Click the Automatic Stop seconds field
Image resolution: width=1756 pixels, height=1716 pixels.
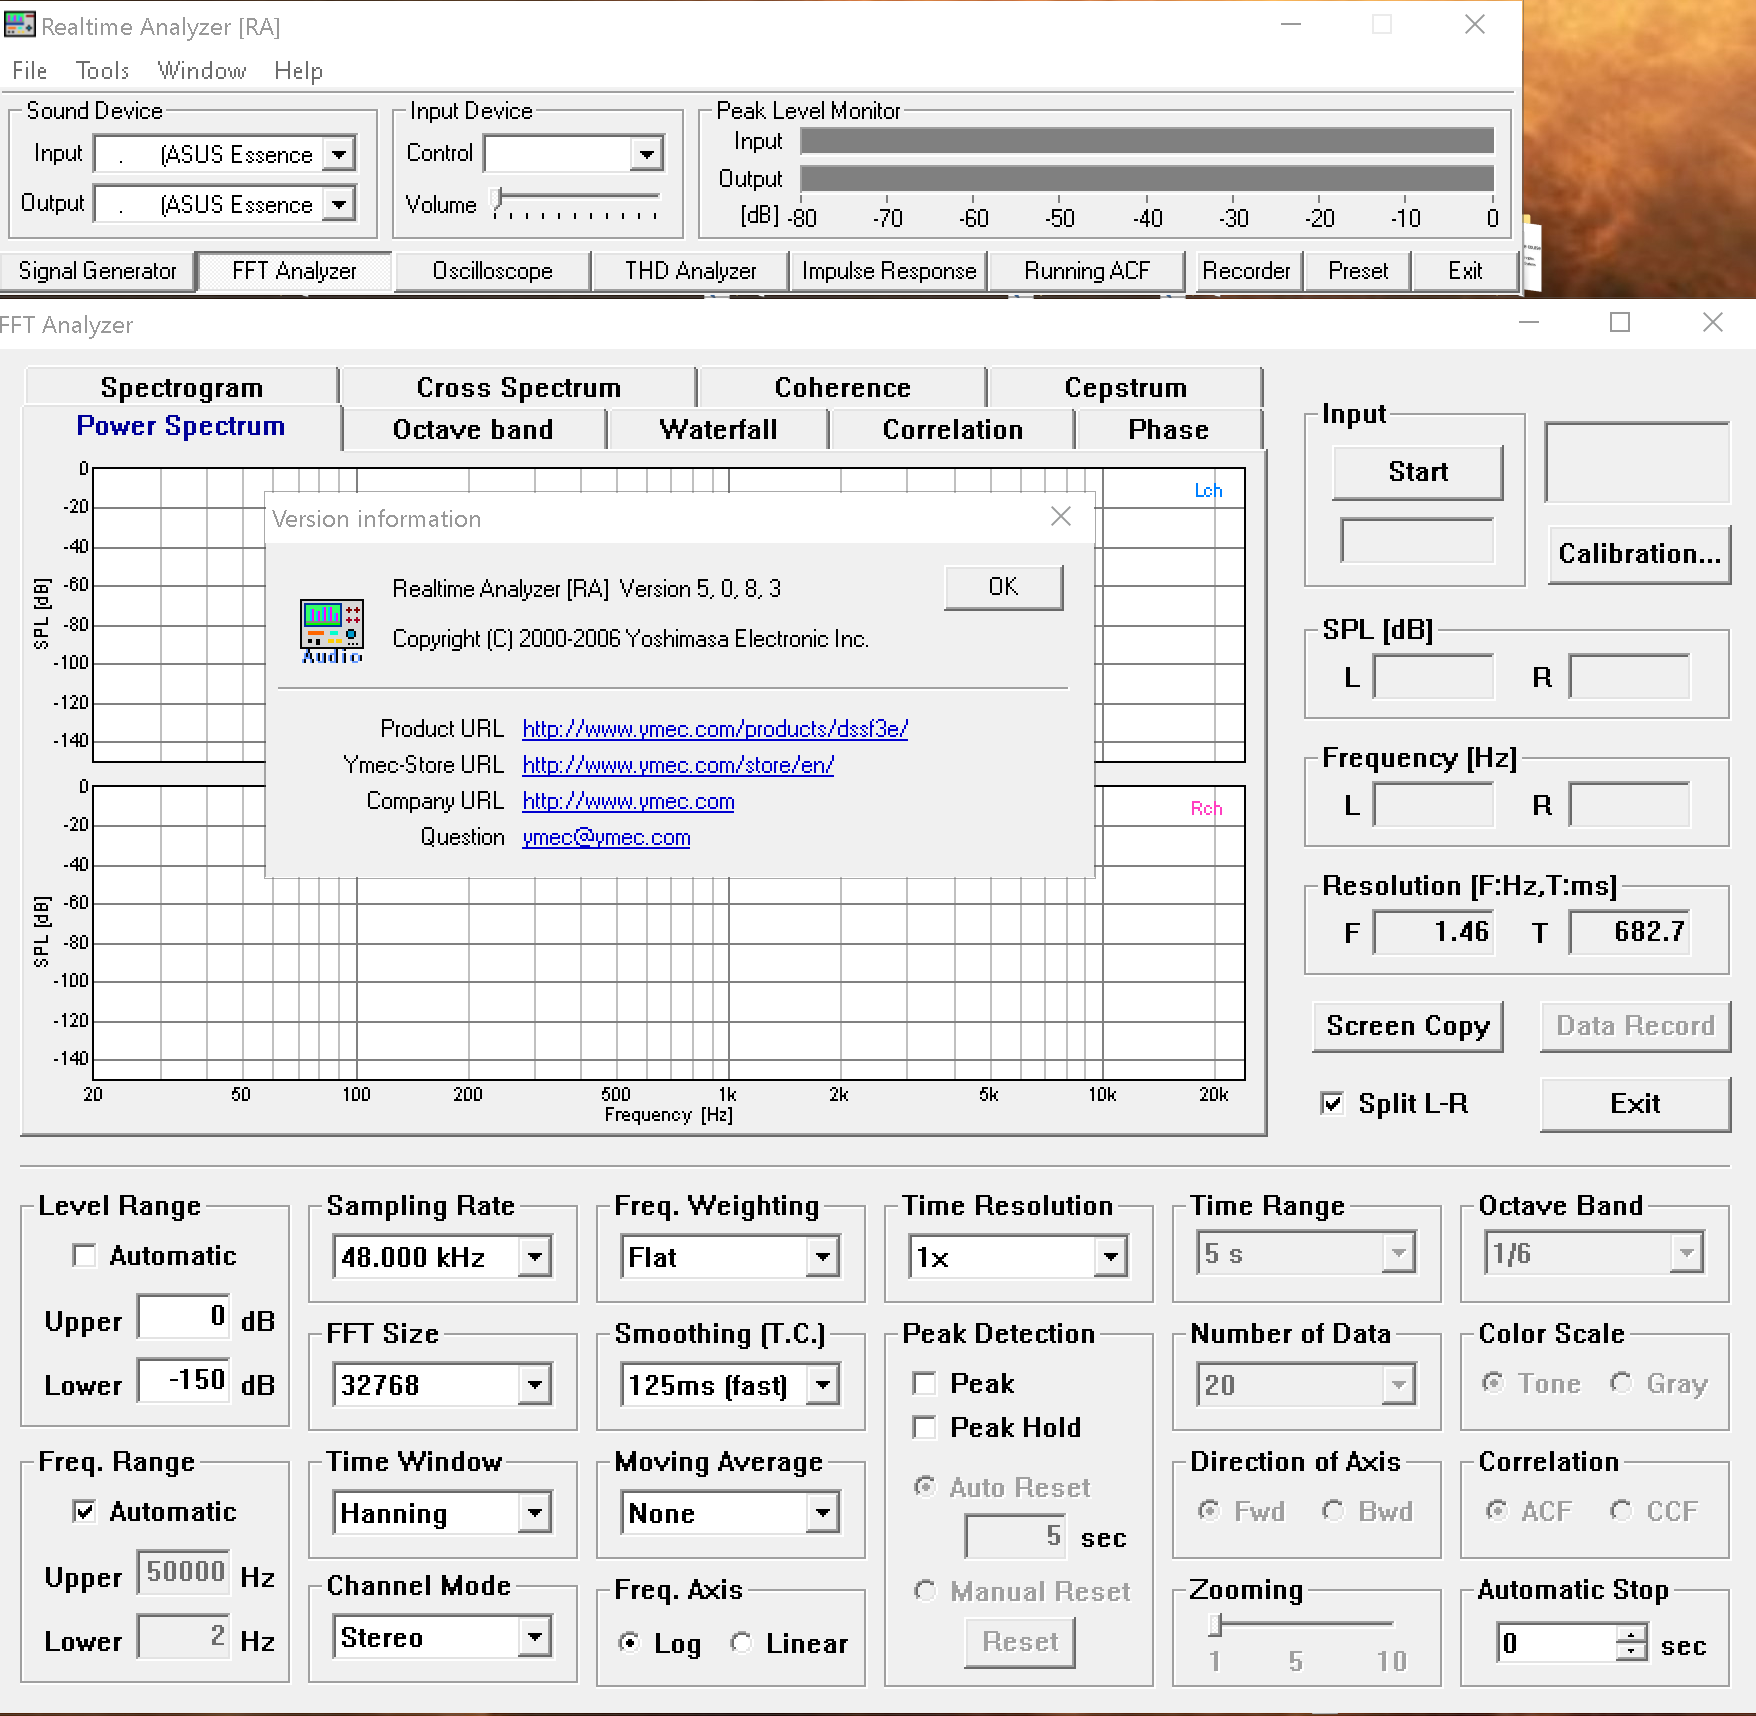[x=1556, y=1643]
